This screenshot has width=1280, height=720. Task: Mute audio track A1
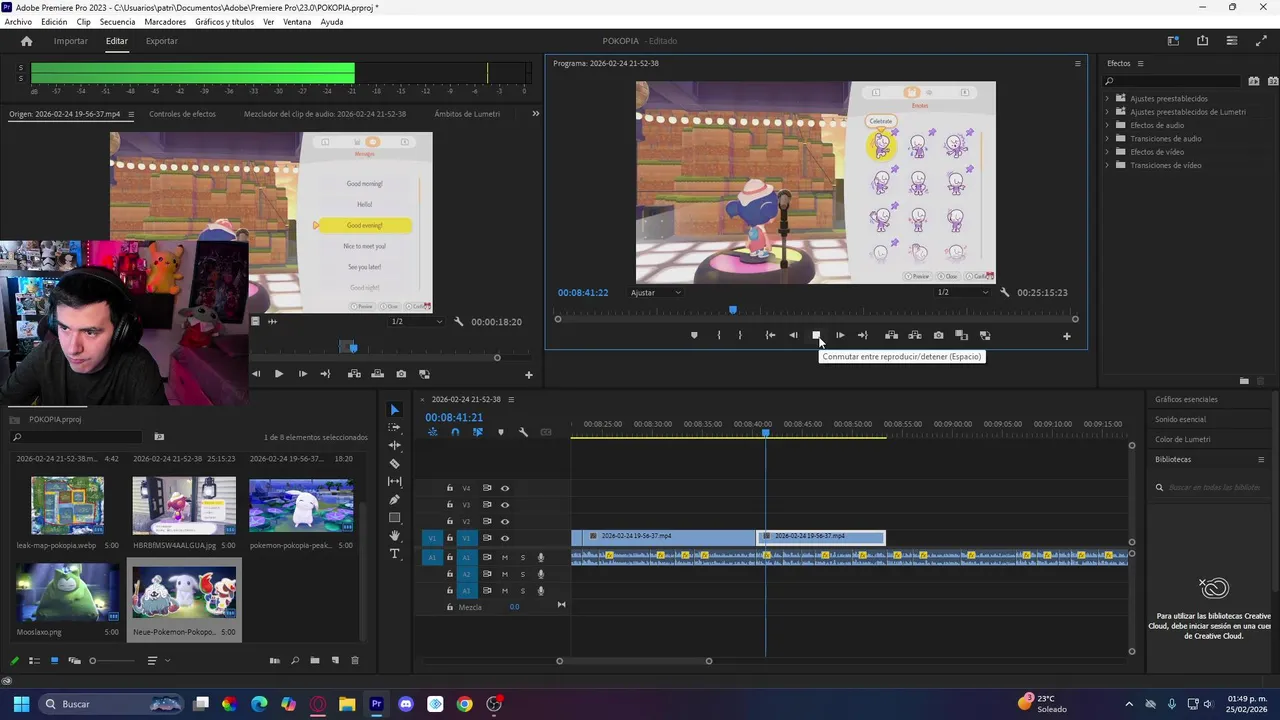[x=505, y=557]
